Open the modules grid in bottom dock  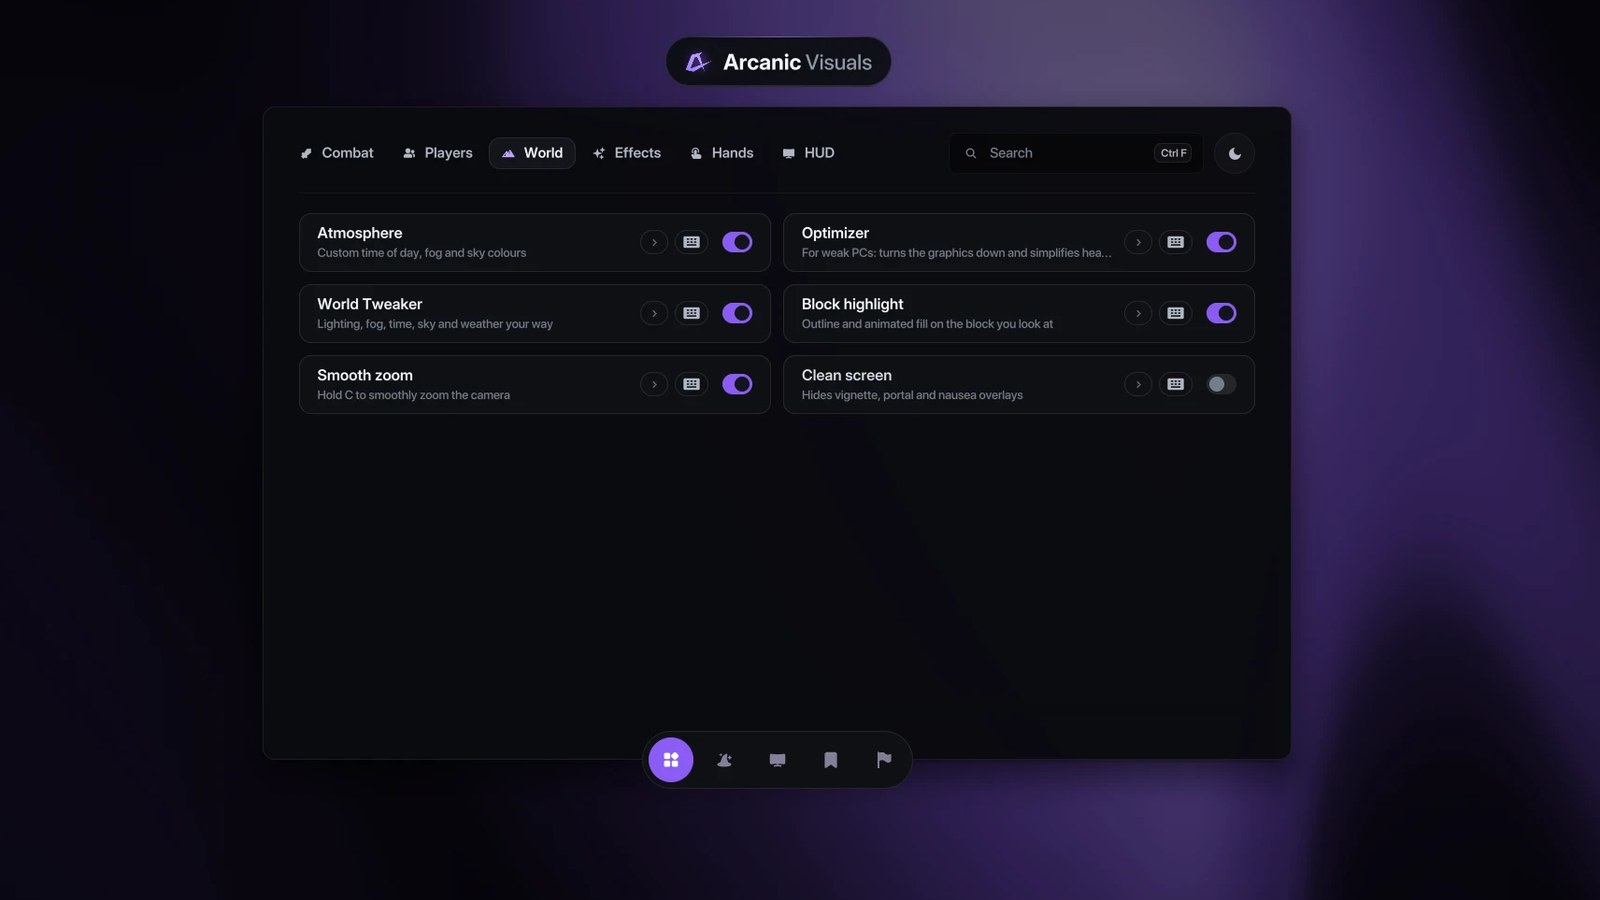(671, 760)
